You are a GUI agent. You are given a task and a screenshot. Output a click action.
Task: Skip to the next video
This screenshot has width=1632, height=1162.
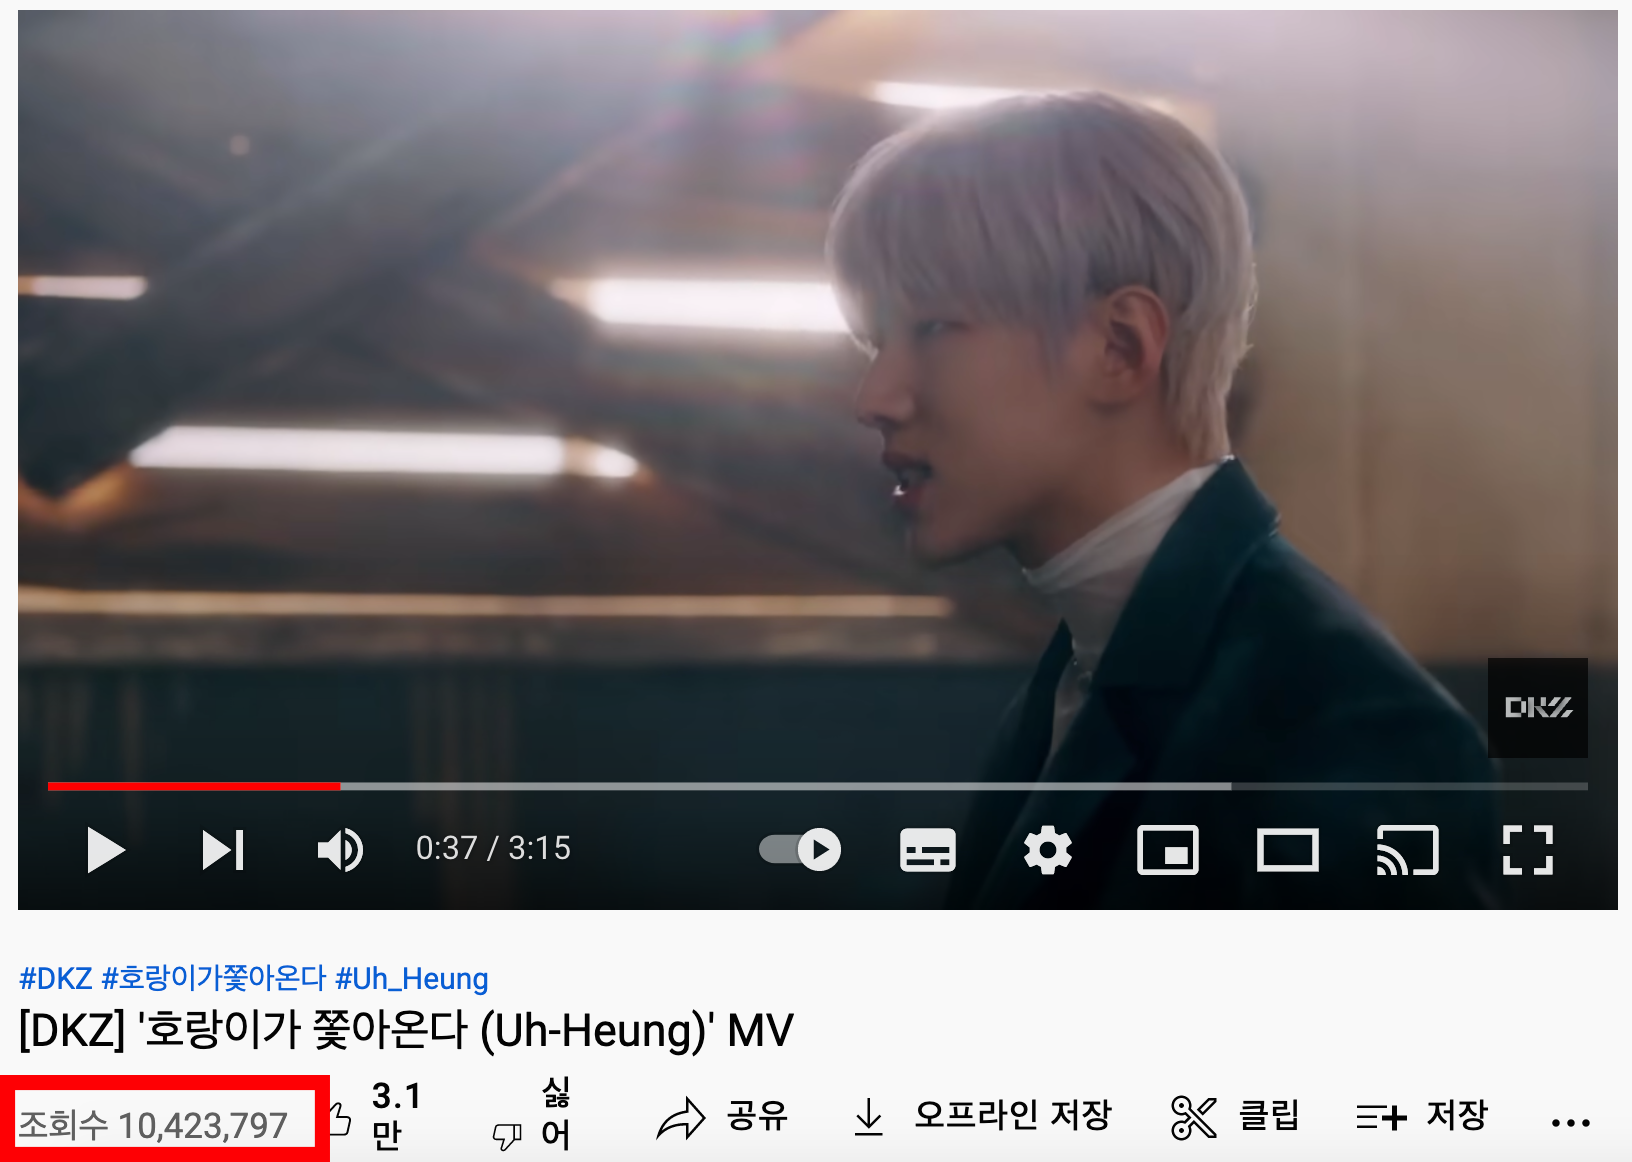click(223, 850)
